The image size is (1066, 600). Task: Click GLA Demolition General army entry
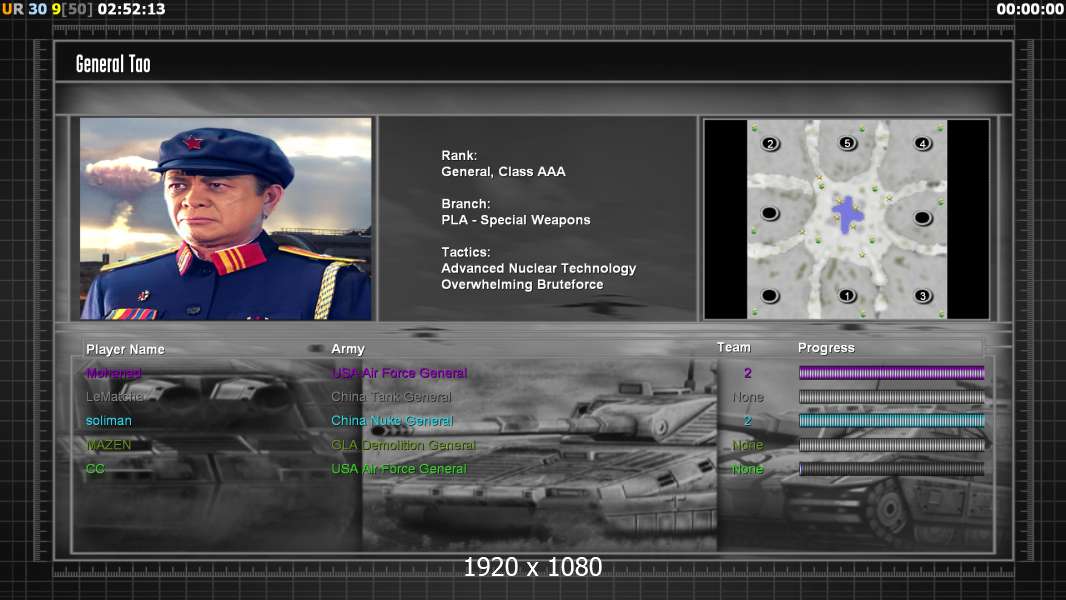403,445
